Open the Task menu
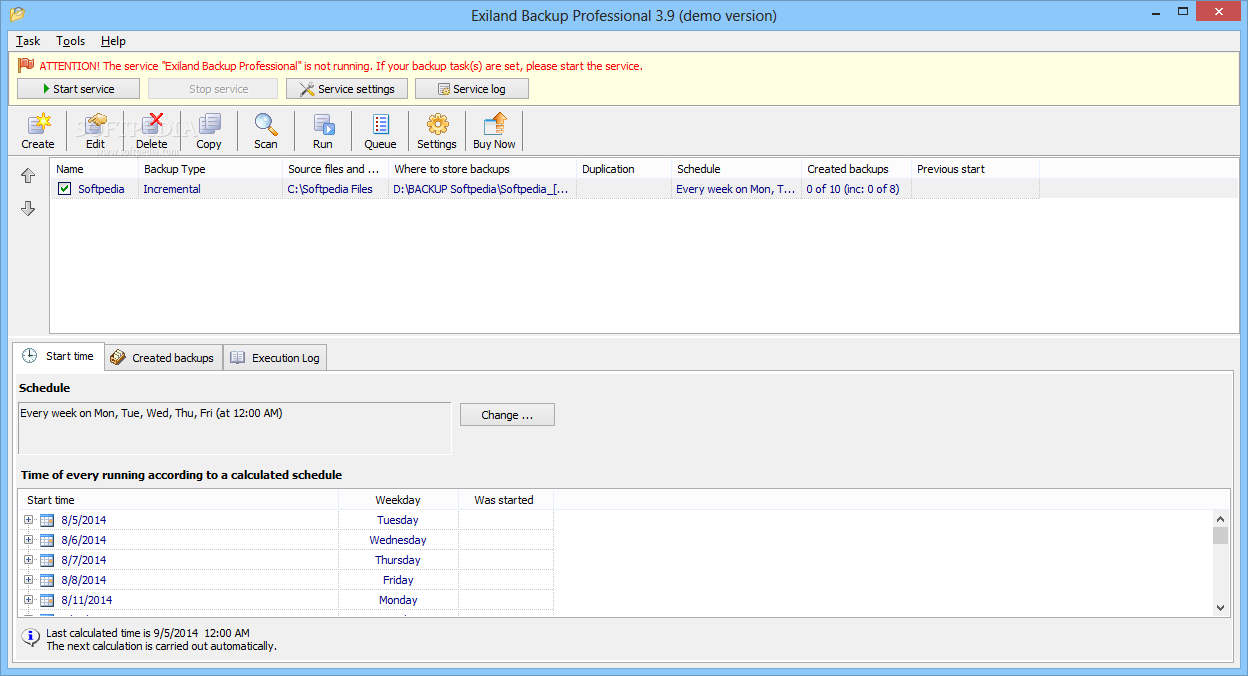The image size is (1248, 676). pos(28,41)
